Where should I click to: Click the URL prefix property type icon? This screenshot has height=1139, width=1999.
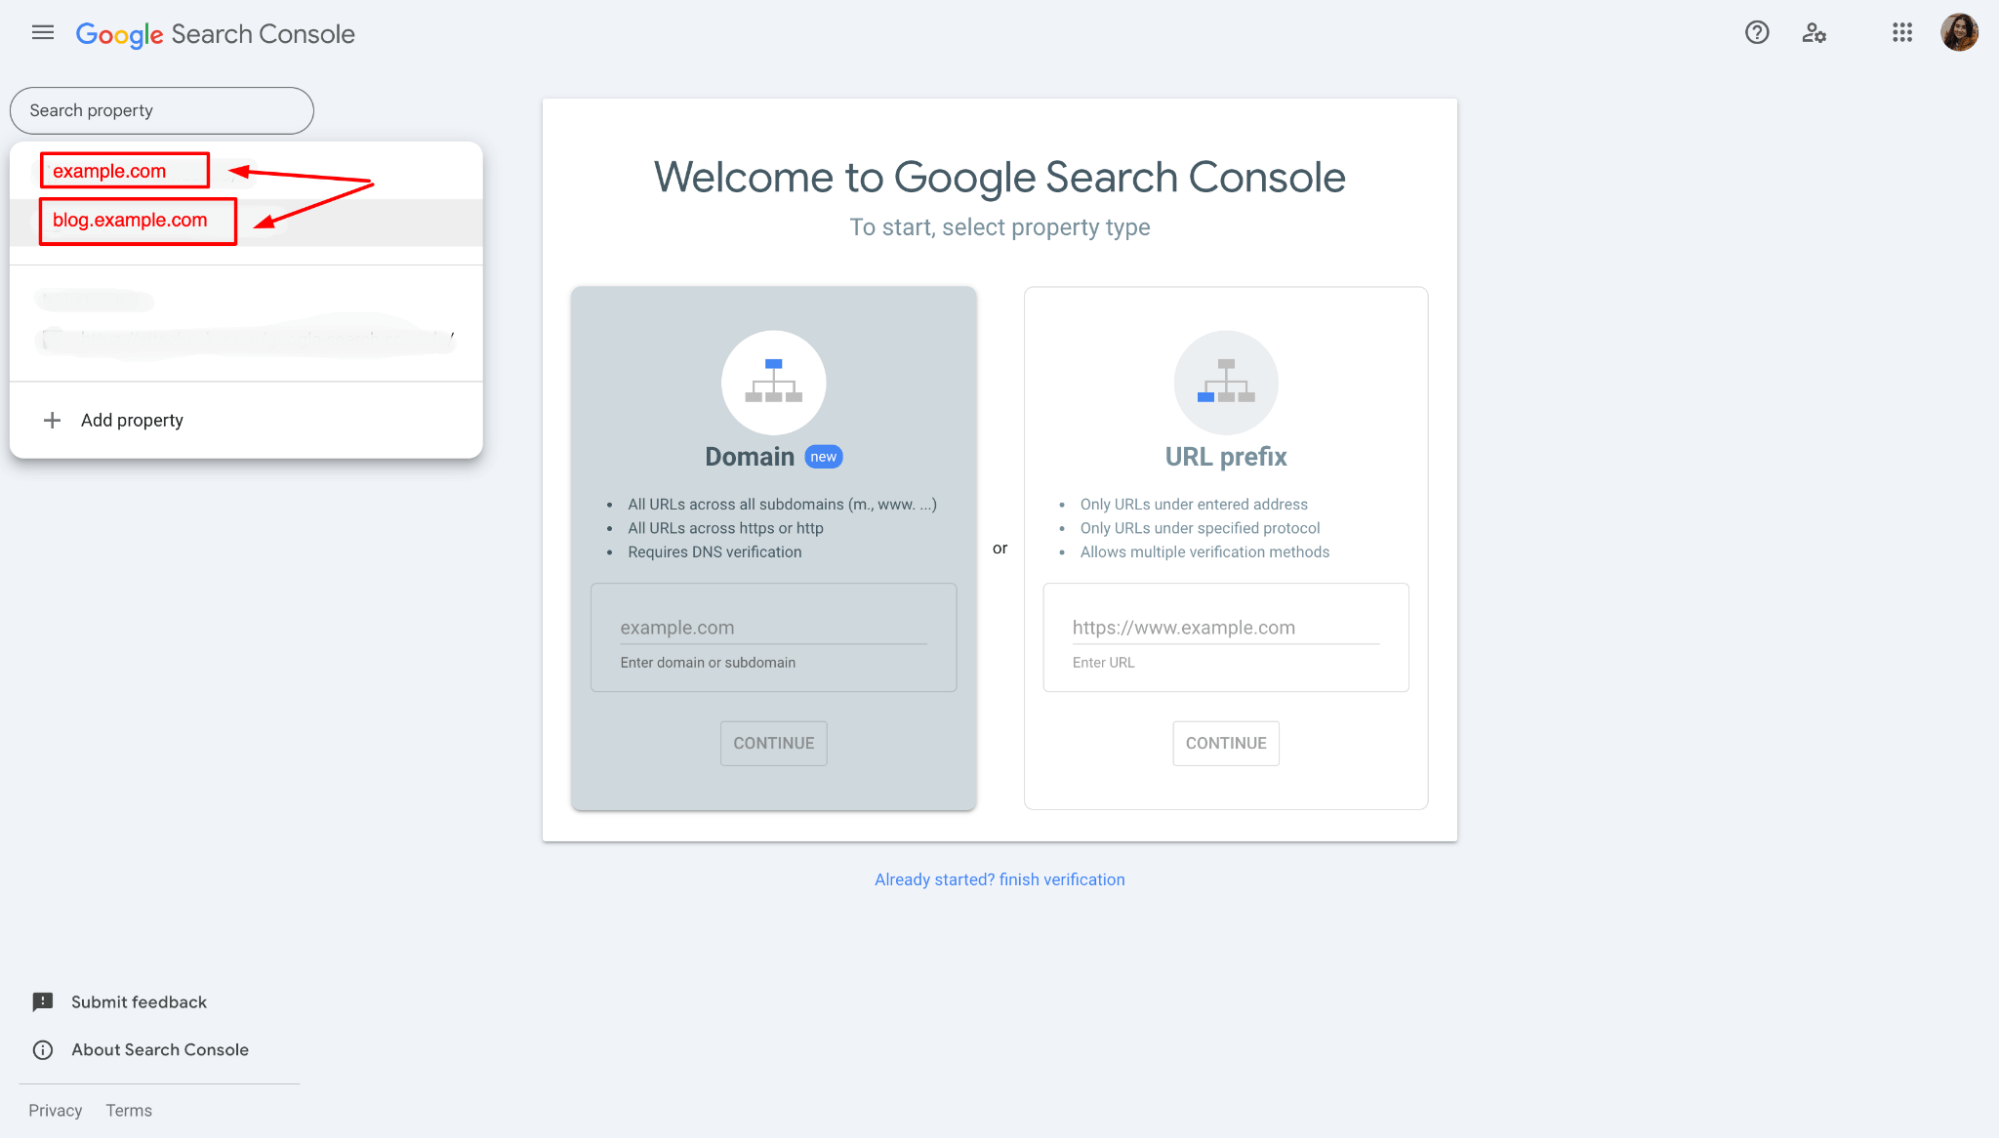coord(1226,382)
